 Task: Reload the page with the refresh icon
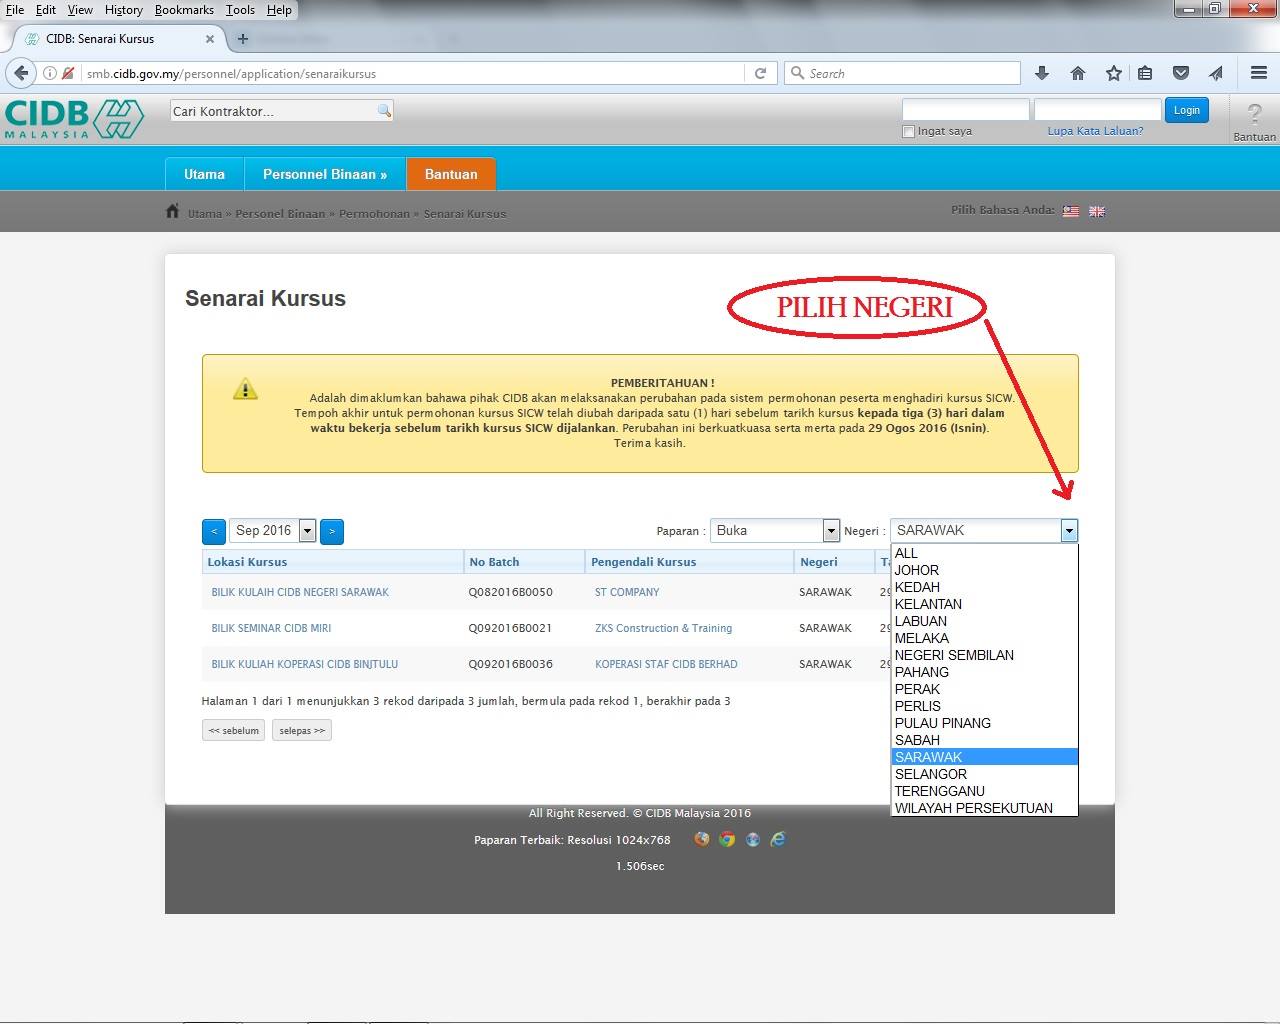tap(760, 73)
